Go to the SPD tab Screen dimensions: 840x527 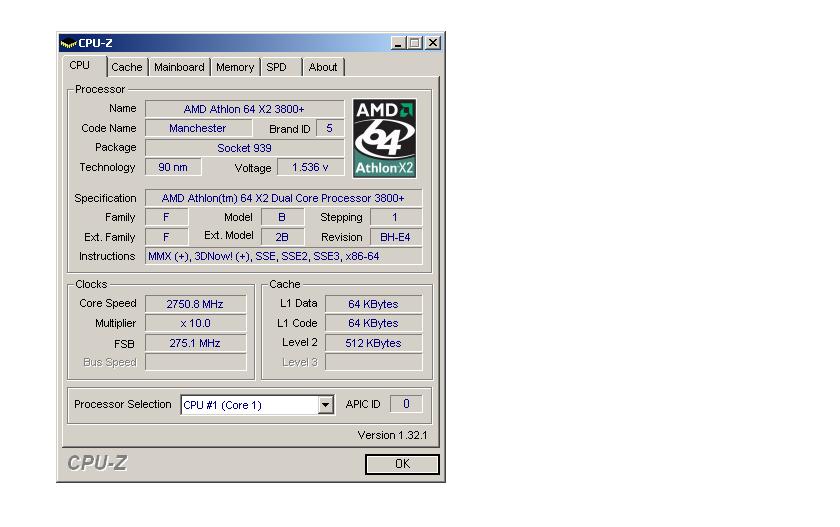pos(276,67)
